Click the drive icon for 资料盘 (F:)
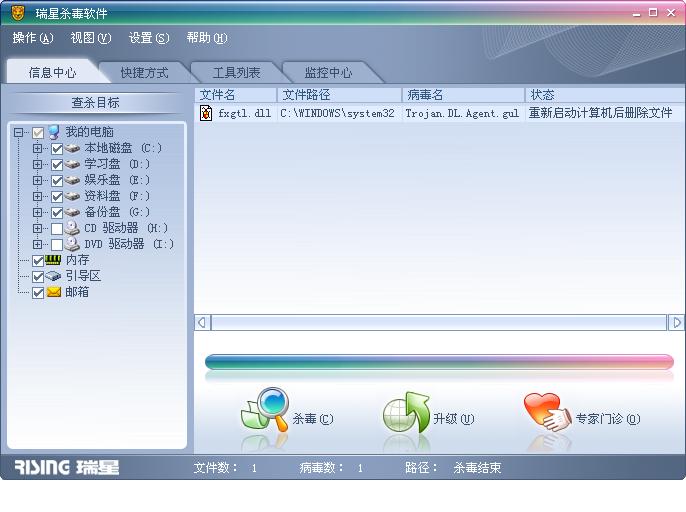 tap(73, 196)
